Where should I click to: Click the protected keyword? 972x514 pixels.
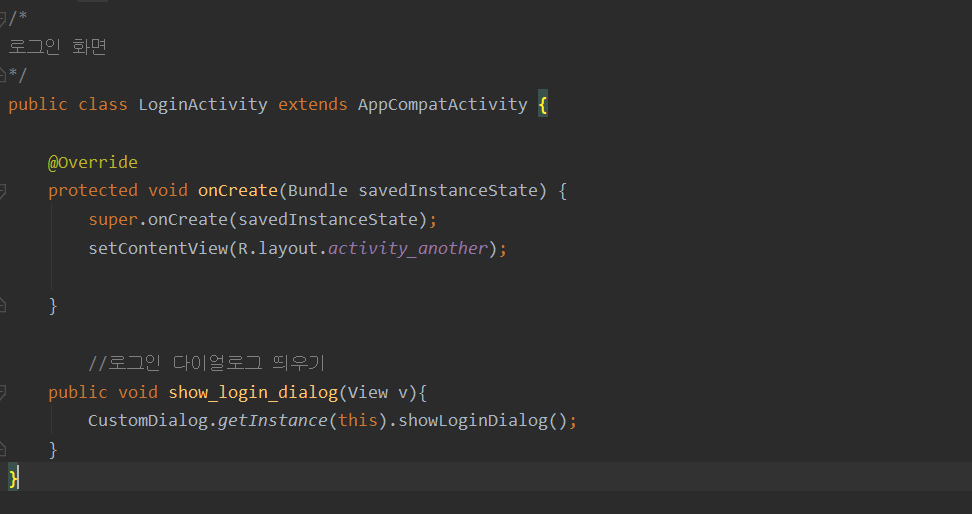point(93,190)
